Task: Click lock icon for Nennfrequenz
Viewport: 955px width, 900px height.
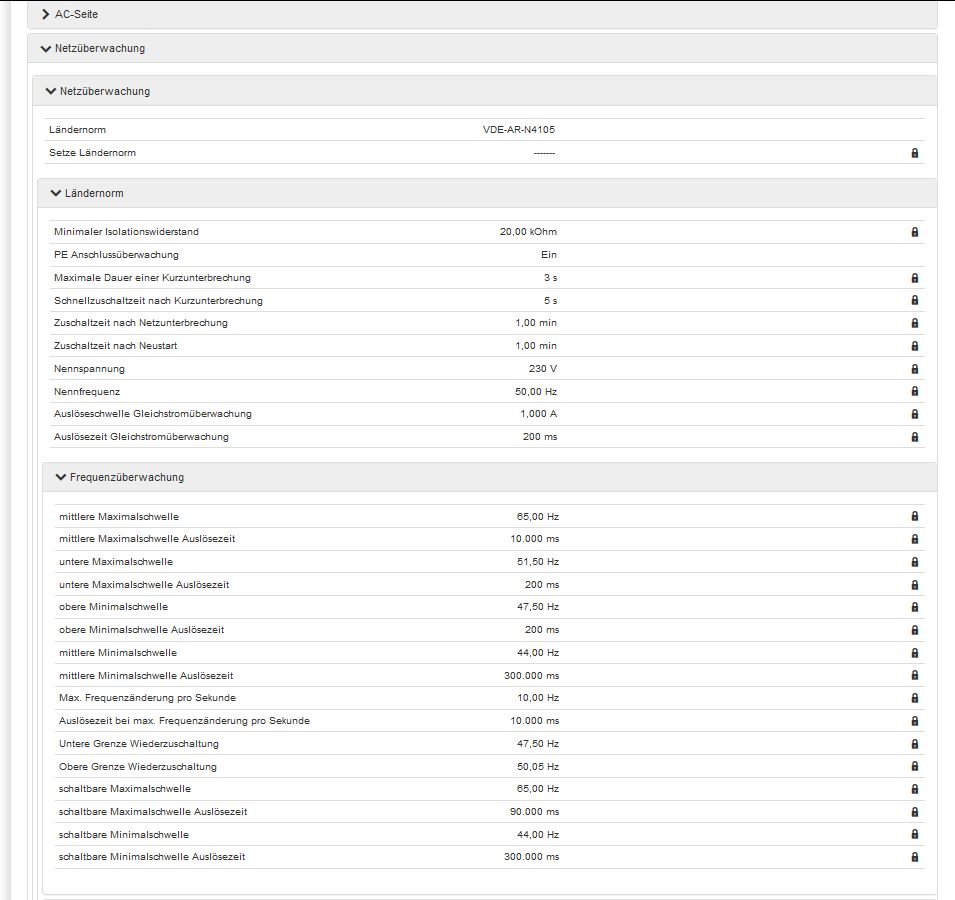Action: (914, 392)
